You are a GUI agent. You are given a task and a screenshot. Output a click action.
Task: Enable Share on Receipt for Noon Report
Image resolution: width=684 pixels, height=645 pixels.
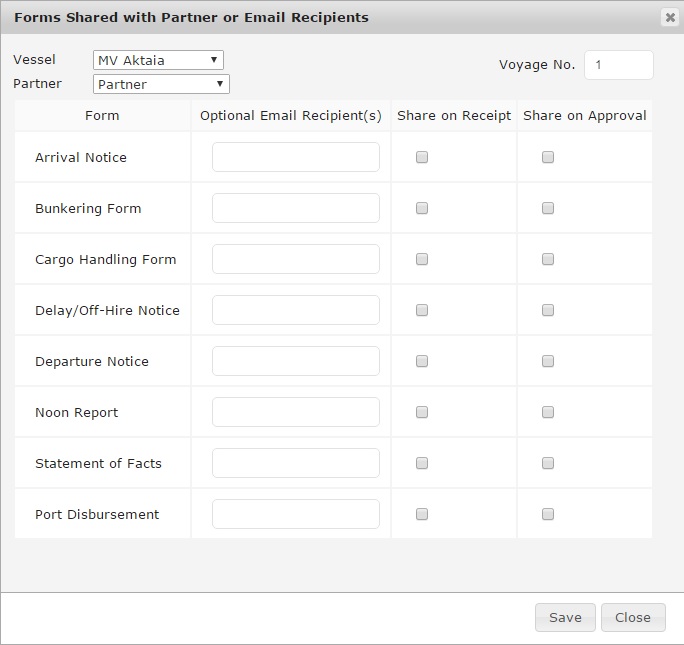[422, 412]
